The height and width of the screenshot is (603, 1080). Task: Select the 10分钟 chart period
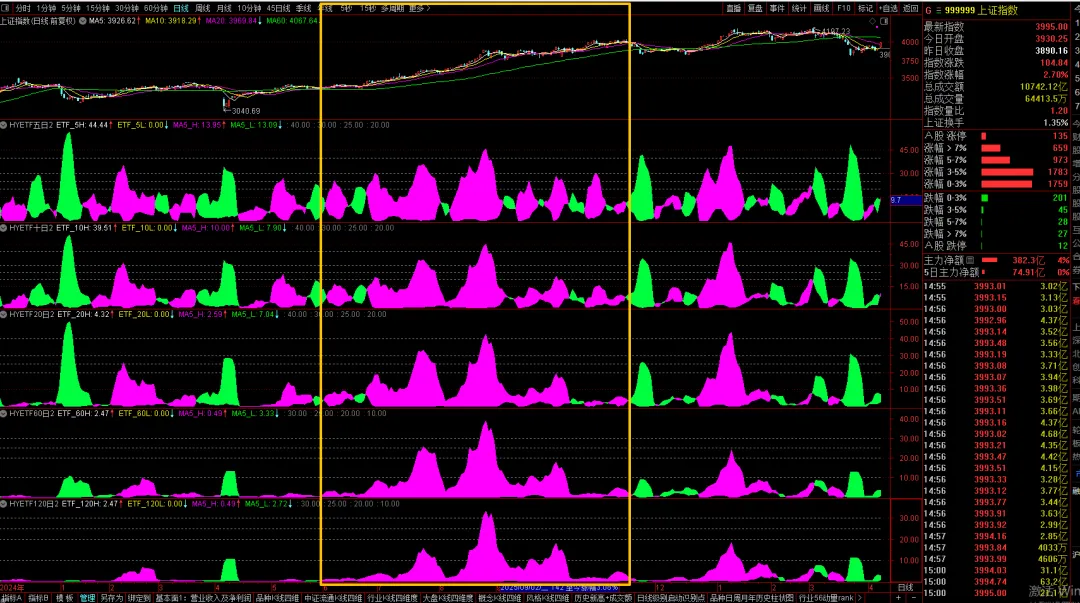[x=249, y=8]
